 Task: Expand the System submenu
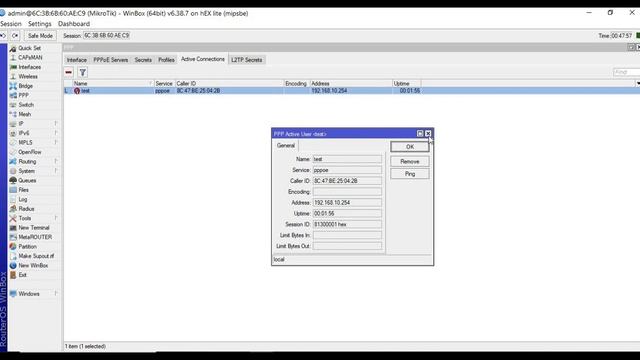(56, 171)
